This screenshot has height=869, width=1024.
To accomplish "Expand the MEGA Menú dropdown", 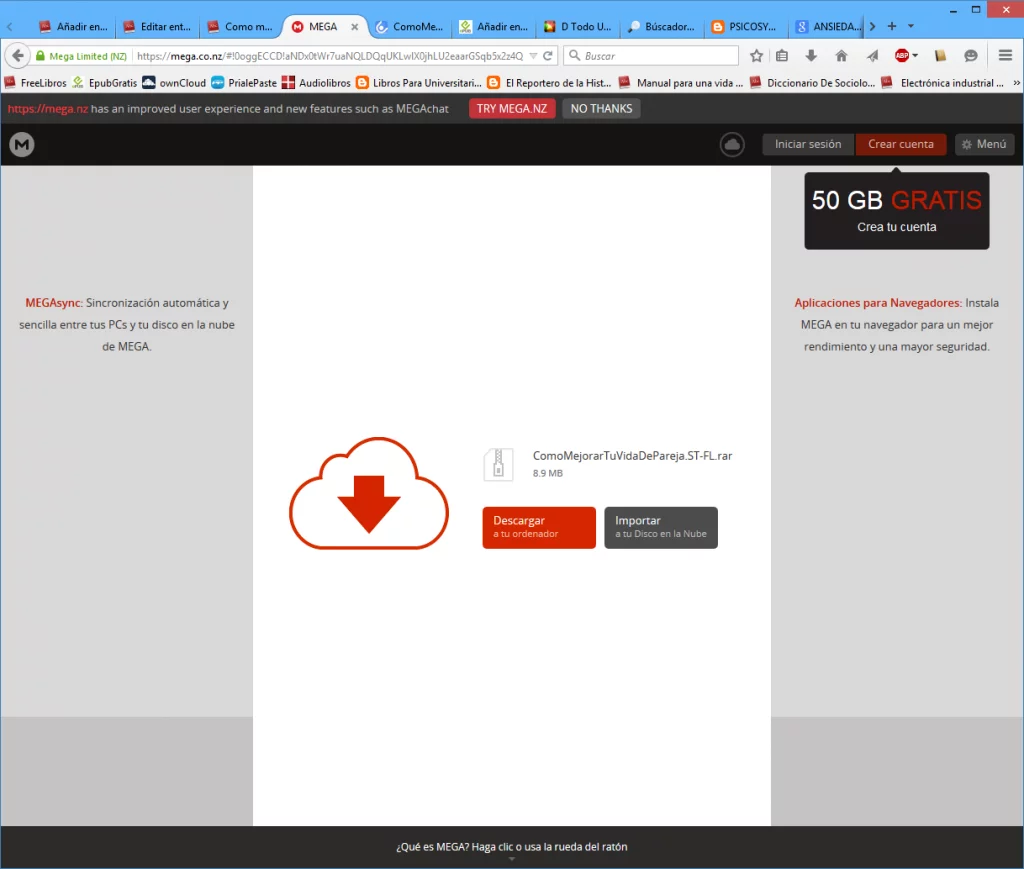I will point(984,144).
